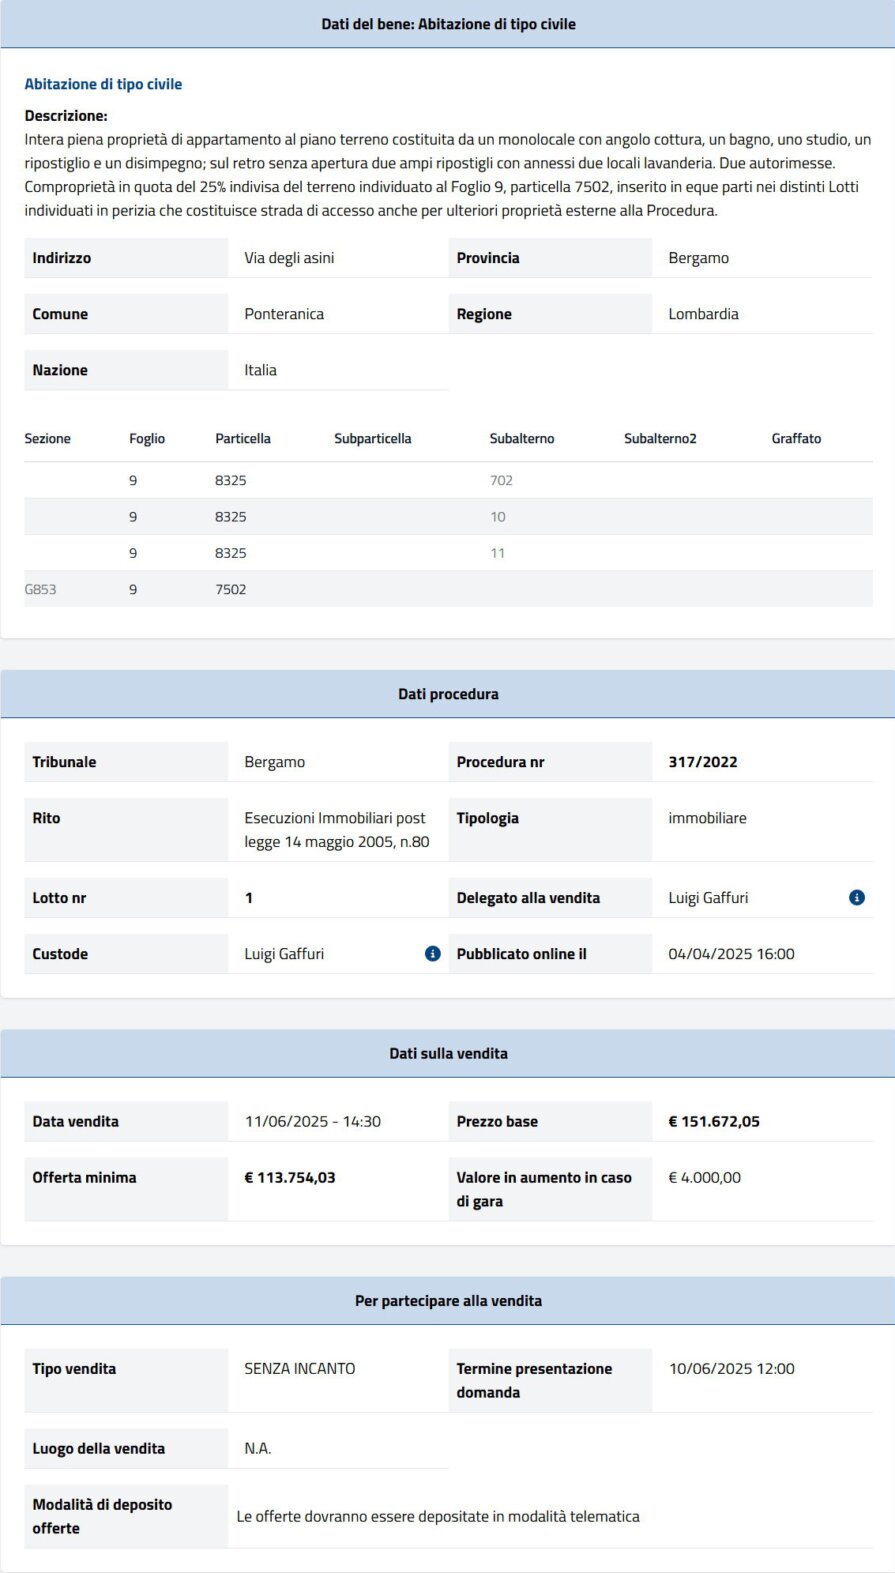Select the 'Dati del bene: Abitazione di tipo civile' header
Screen dimensions: 895x1573
(448, 24)
